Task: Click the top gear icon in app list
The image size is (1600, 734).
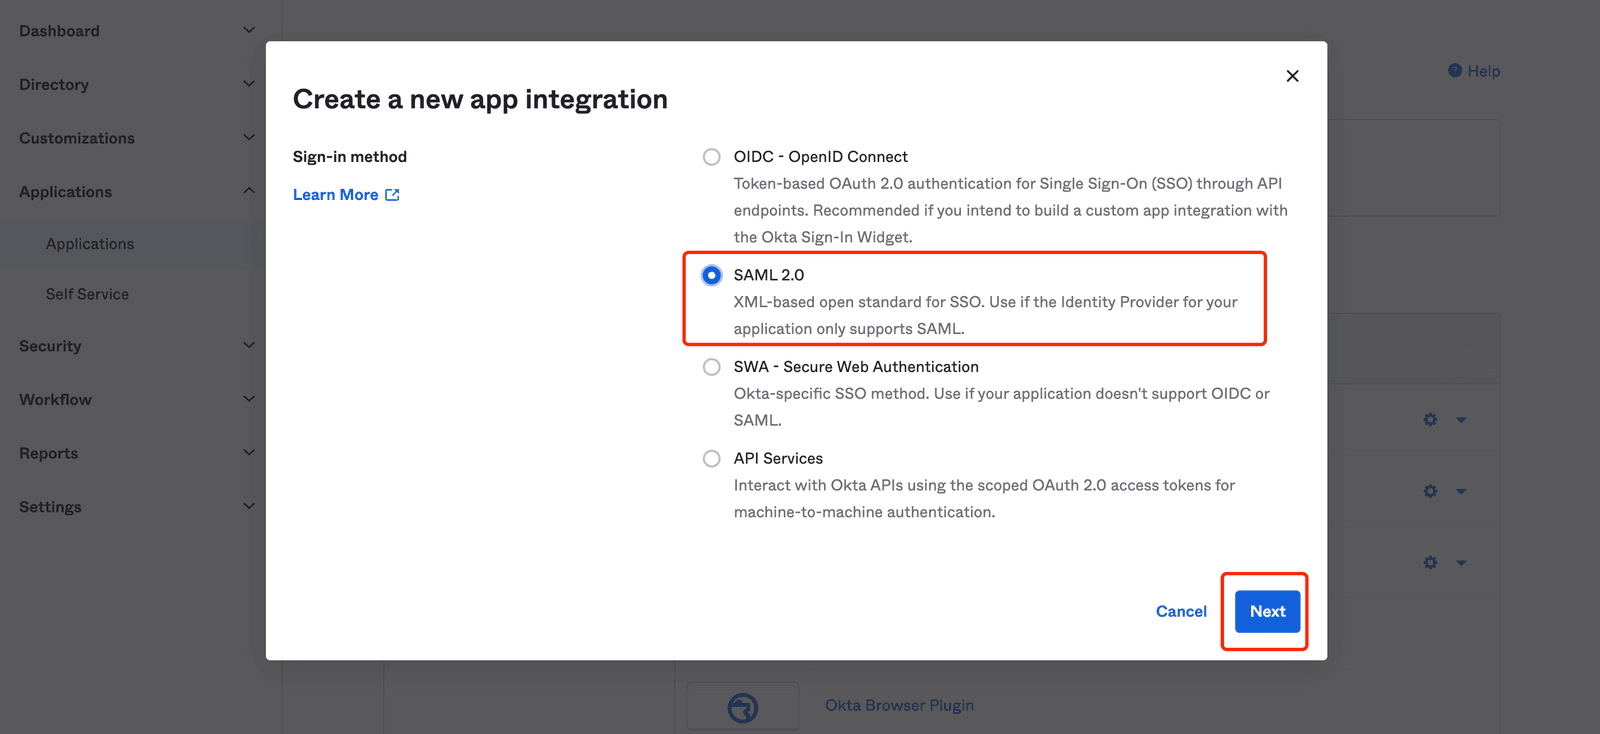Action: pos(1430,420)
